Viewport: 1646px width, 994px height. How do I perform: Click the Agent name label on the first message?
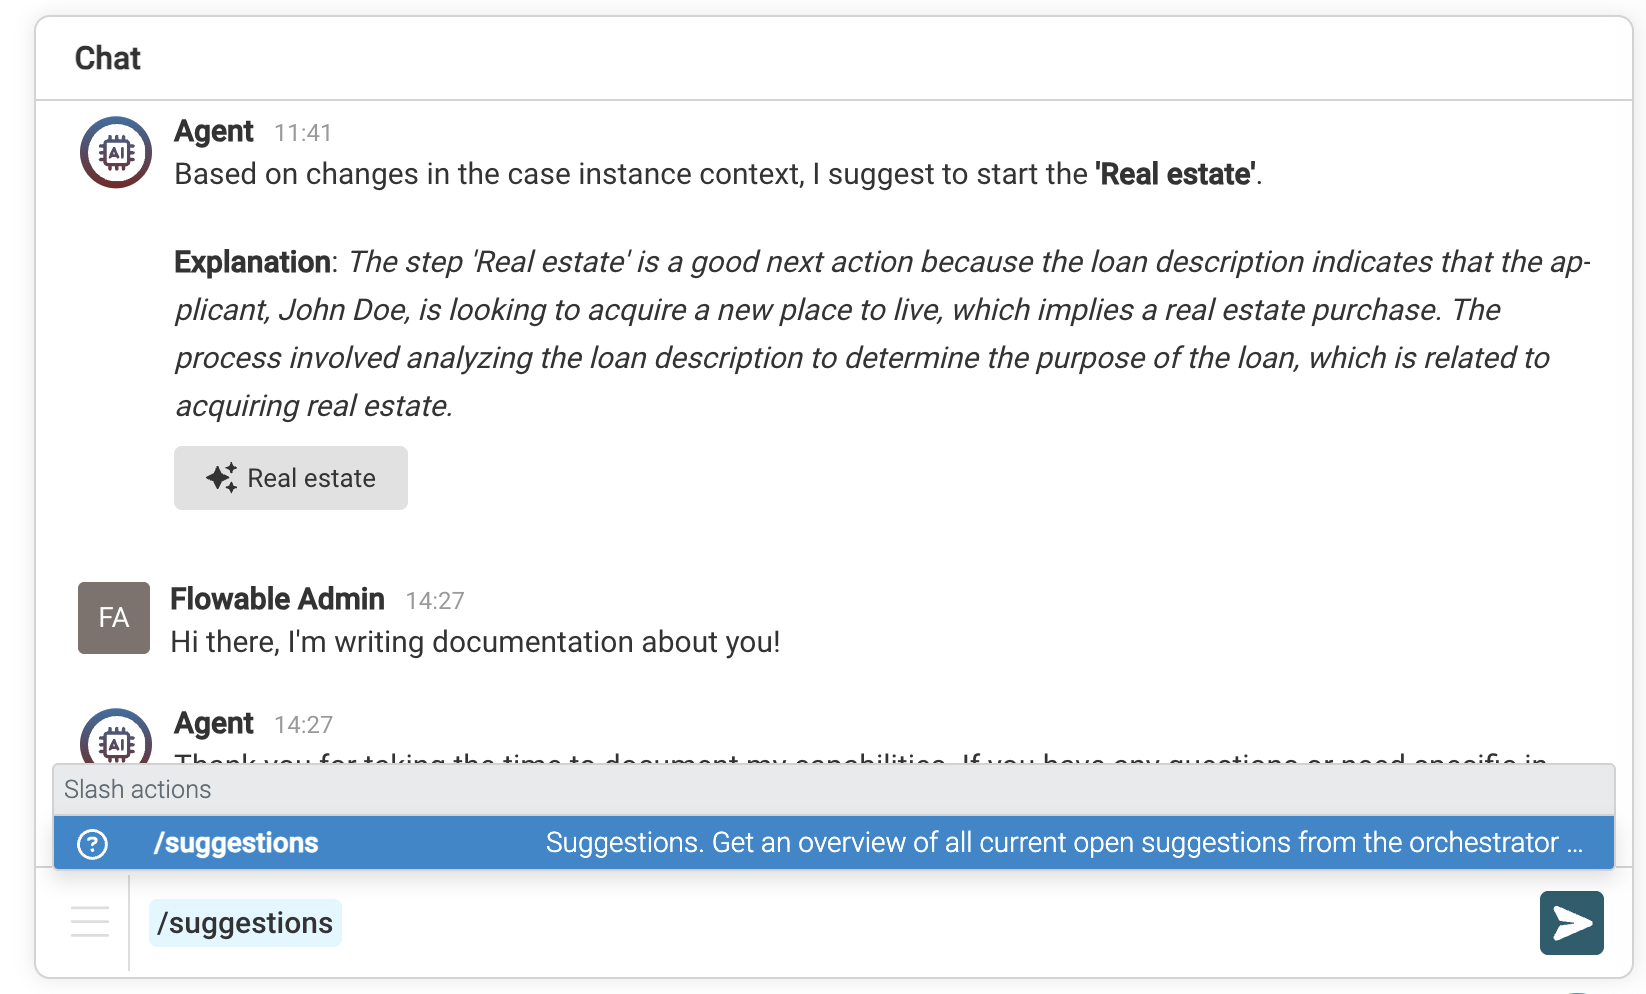point(213,131)
